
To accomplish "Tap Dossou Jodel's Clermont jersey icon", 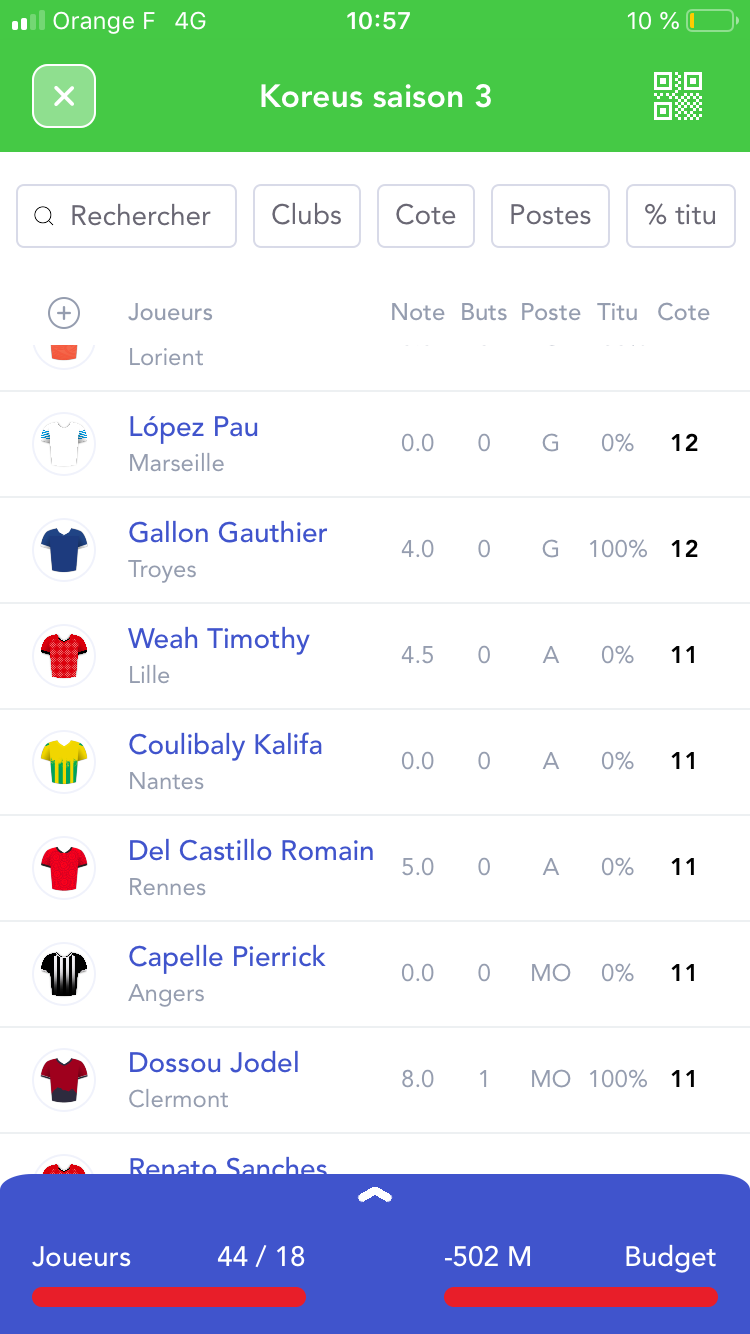I will 64,1079.
